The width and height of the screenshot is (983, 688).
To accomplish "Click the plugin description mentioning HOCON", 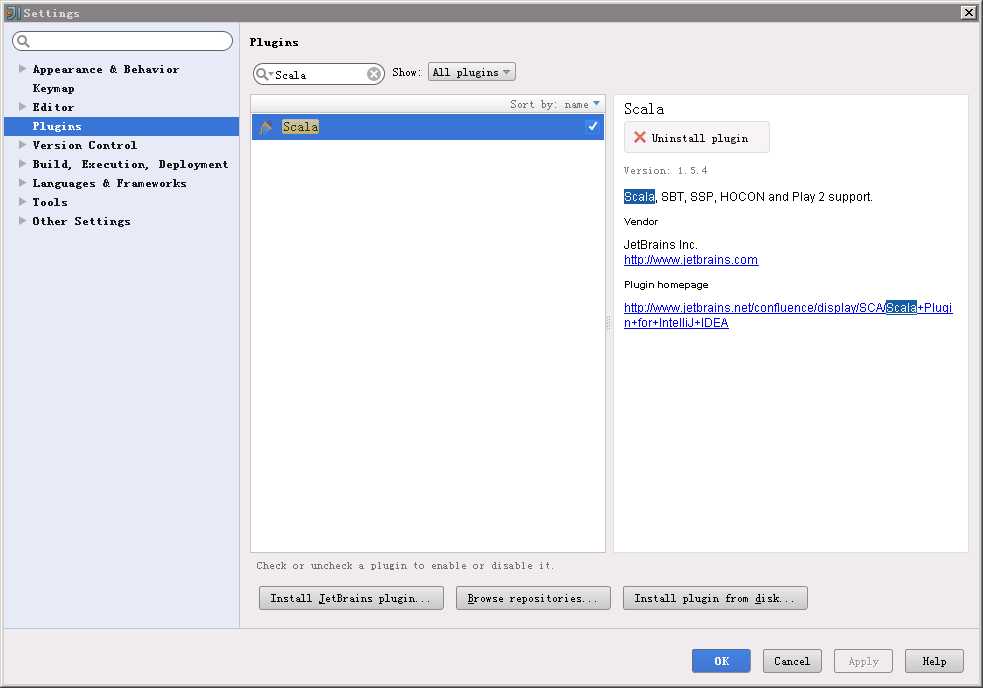I will click(x=748, y=197).
